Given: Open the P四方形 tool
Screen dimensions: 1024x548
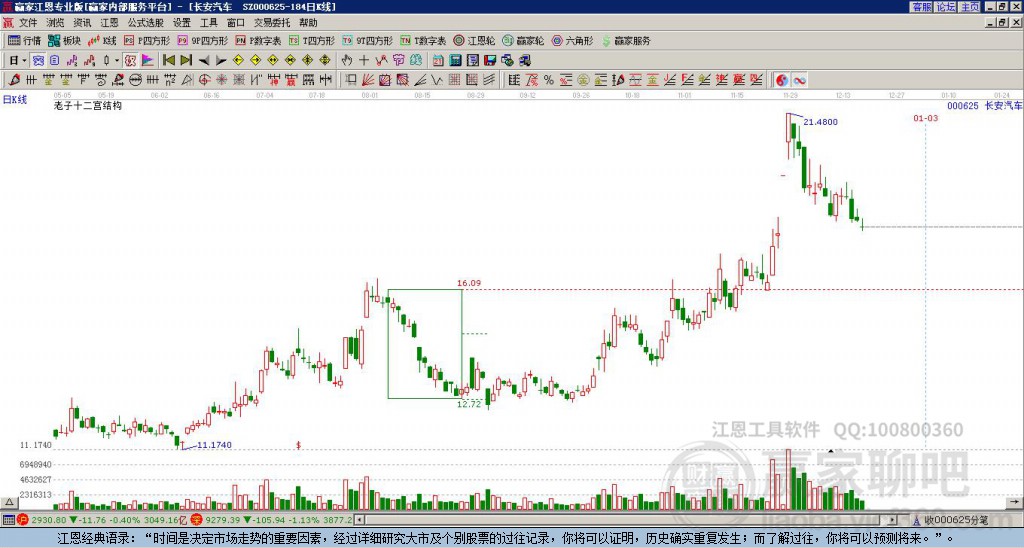Looking at the screenshot, I should [x=147, y=40].
